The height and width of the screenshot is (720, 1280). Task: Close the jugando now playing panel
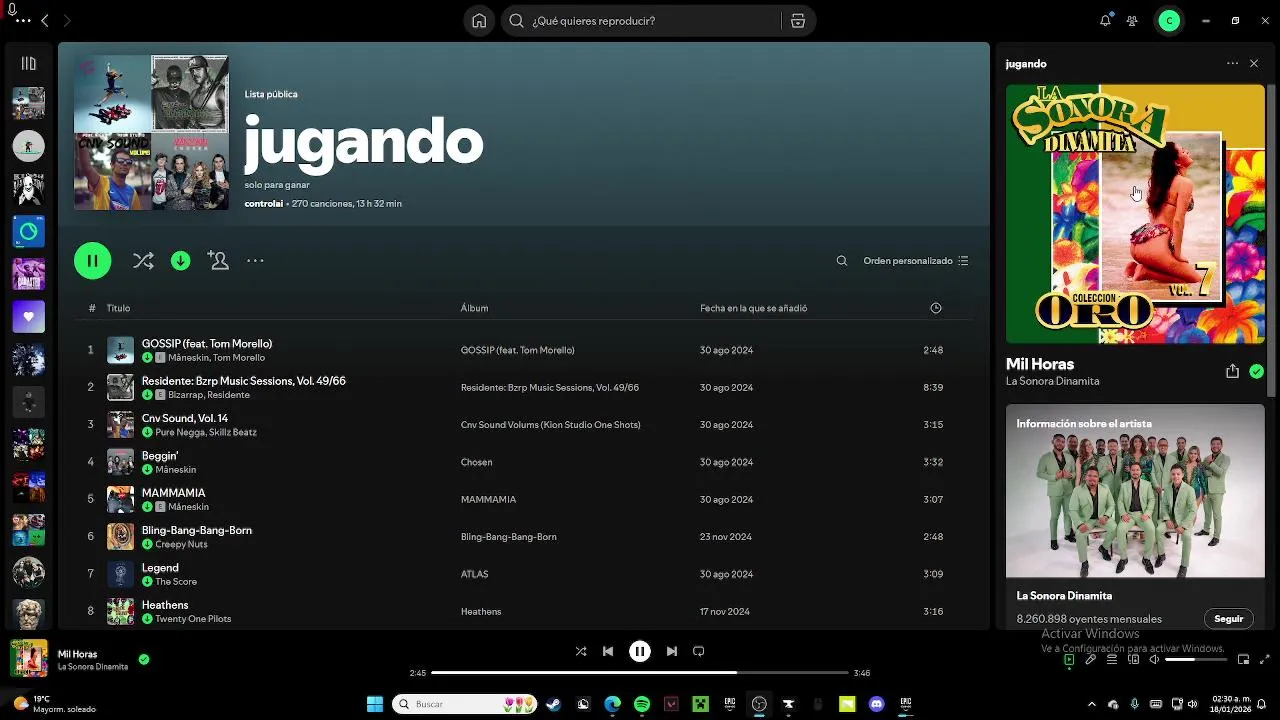(1254, 63)
